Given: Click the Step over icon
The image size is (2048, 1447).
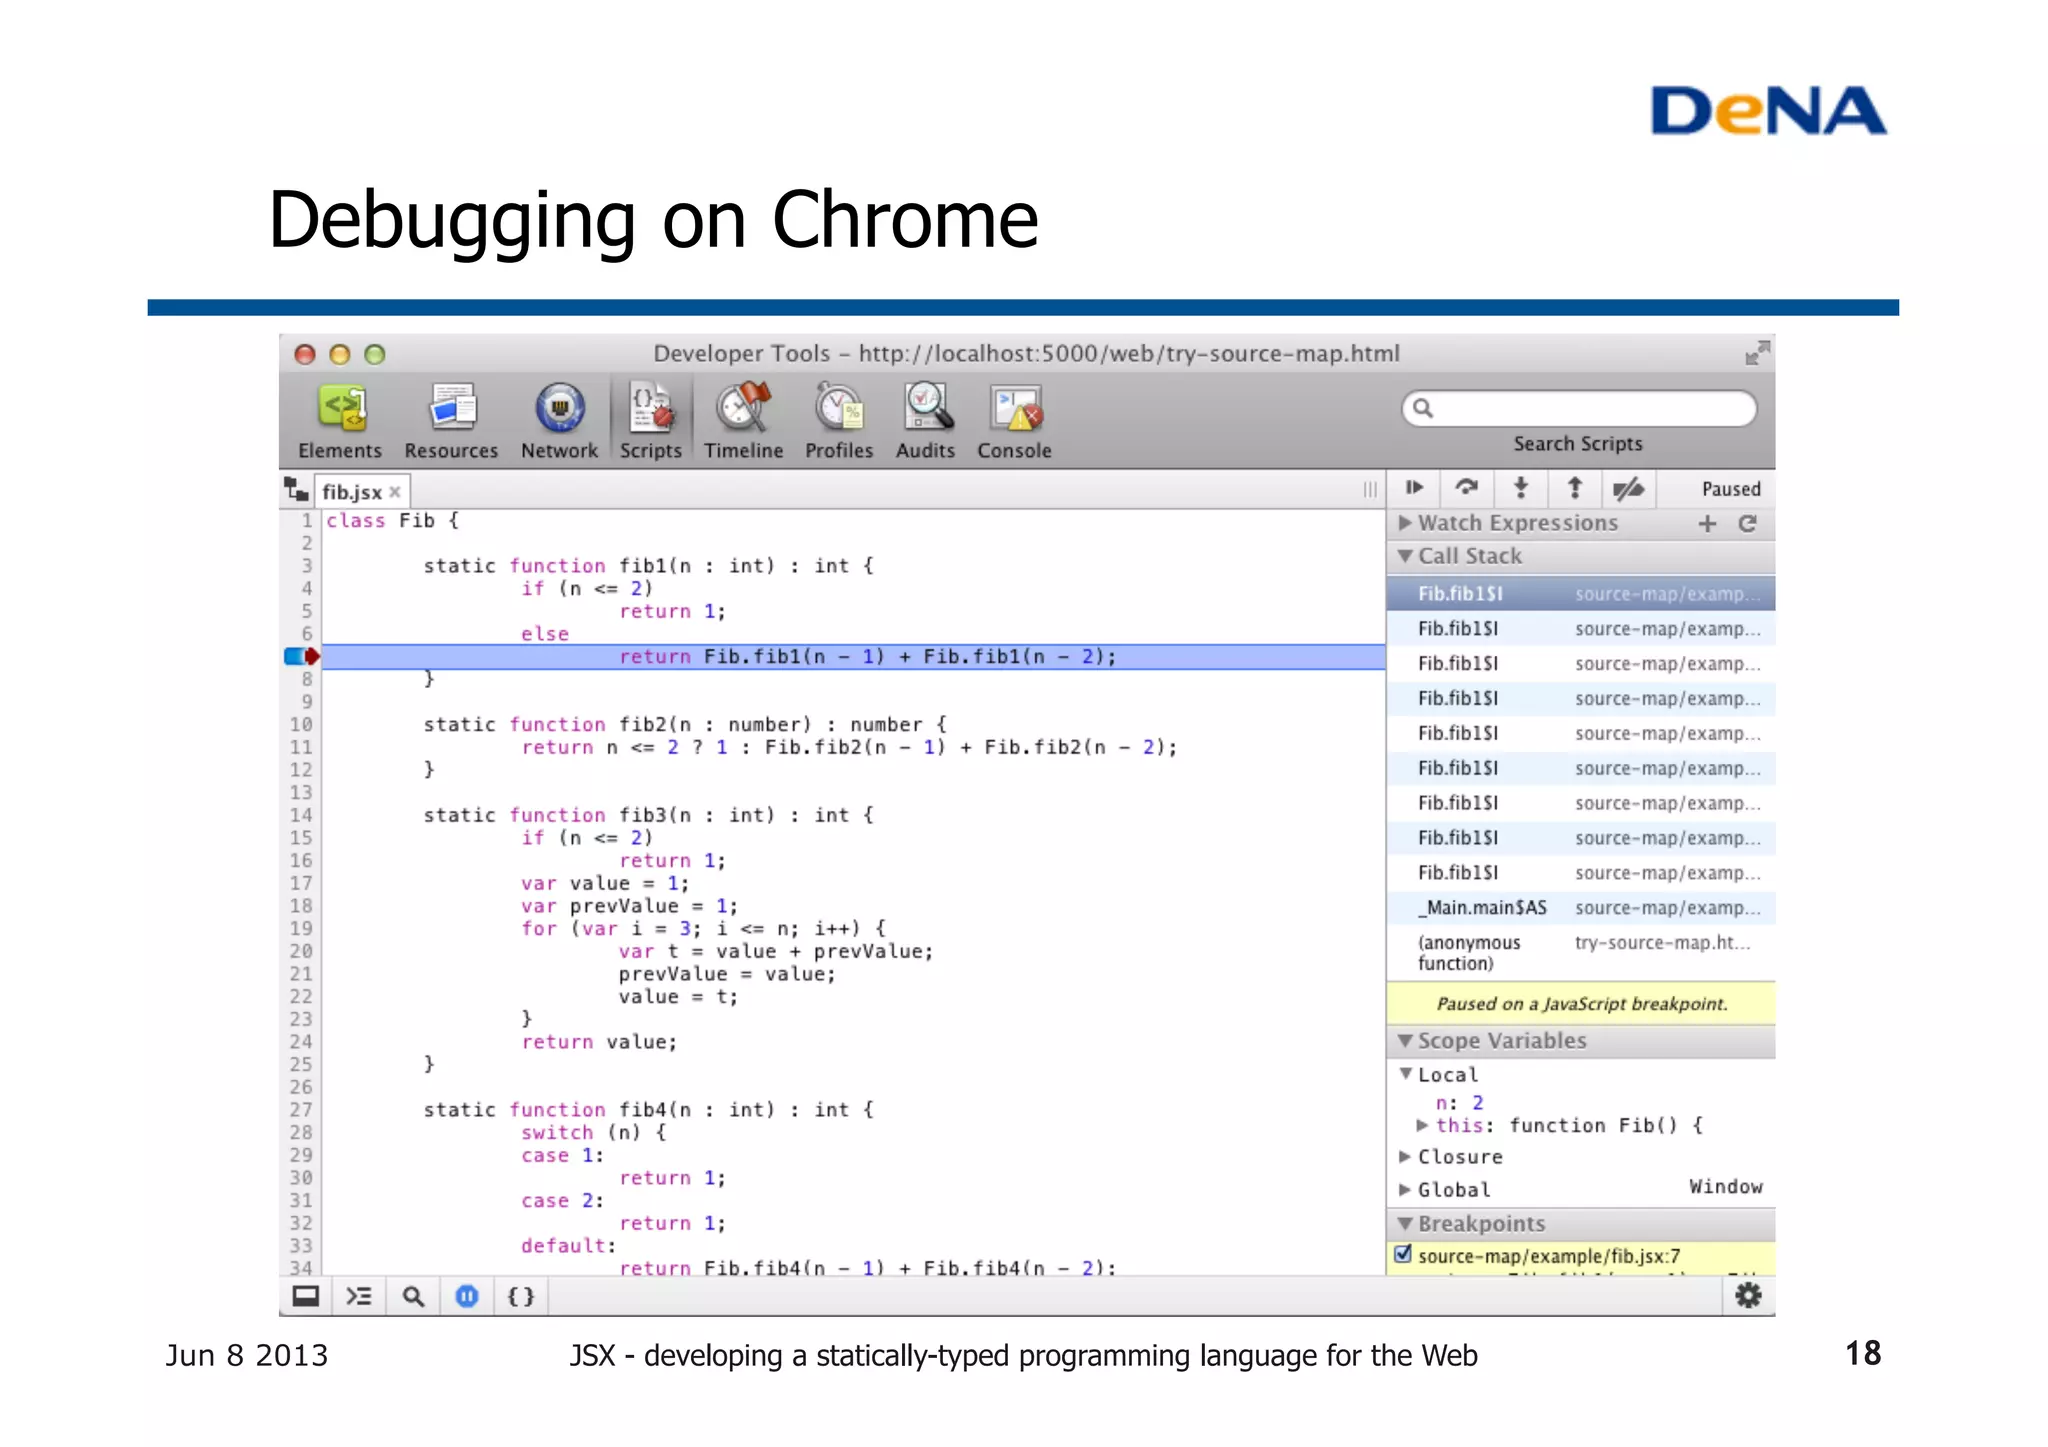Looking at the screenshot, I should coord(1467,488).
